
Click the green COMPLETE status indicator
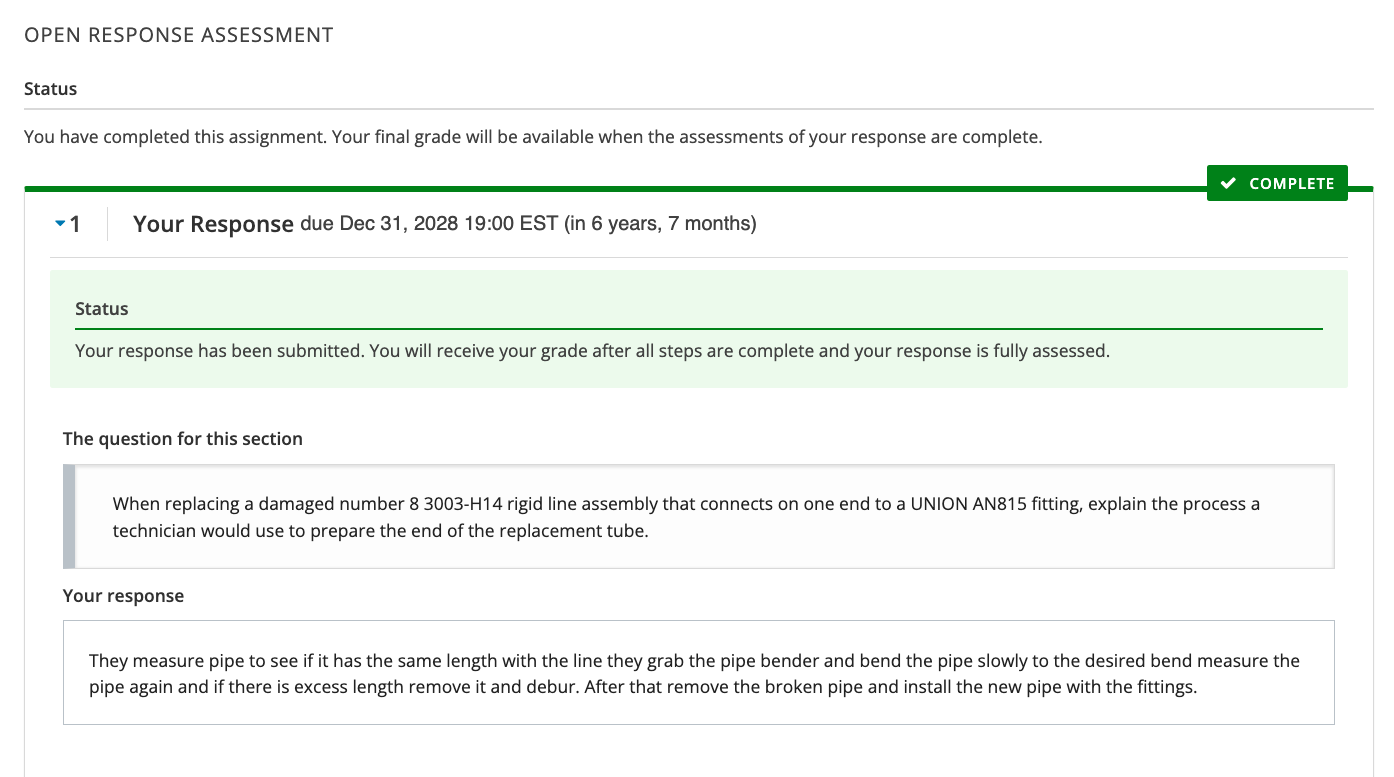[1277, 183]
